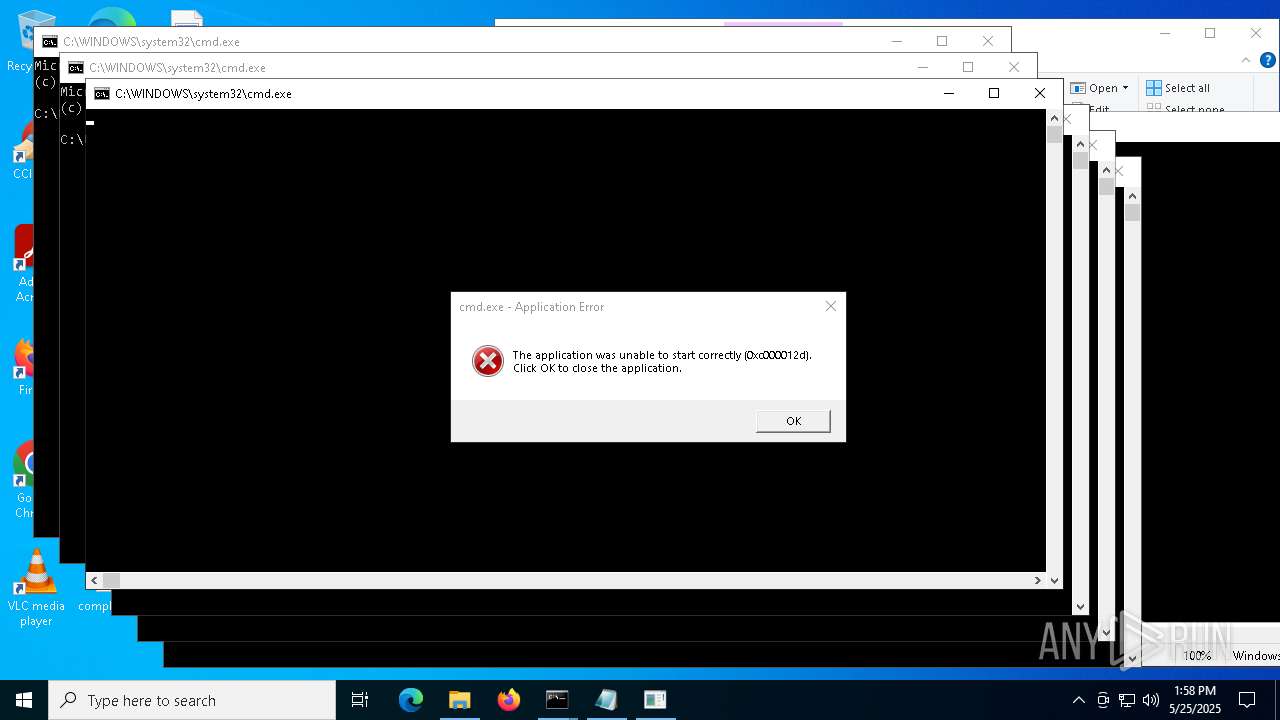Image resolution: width=1280 pixels, height=720 pixels.
Task: Open the notepad-like taskbar app icon
Action: 606,700
